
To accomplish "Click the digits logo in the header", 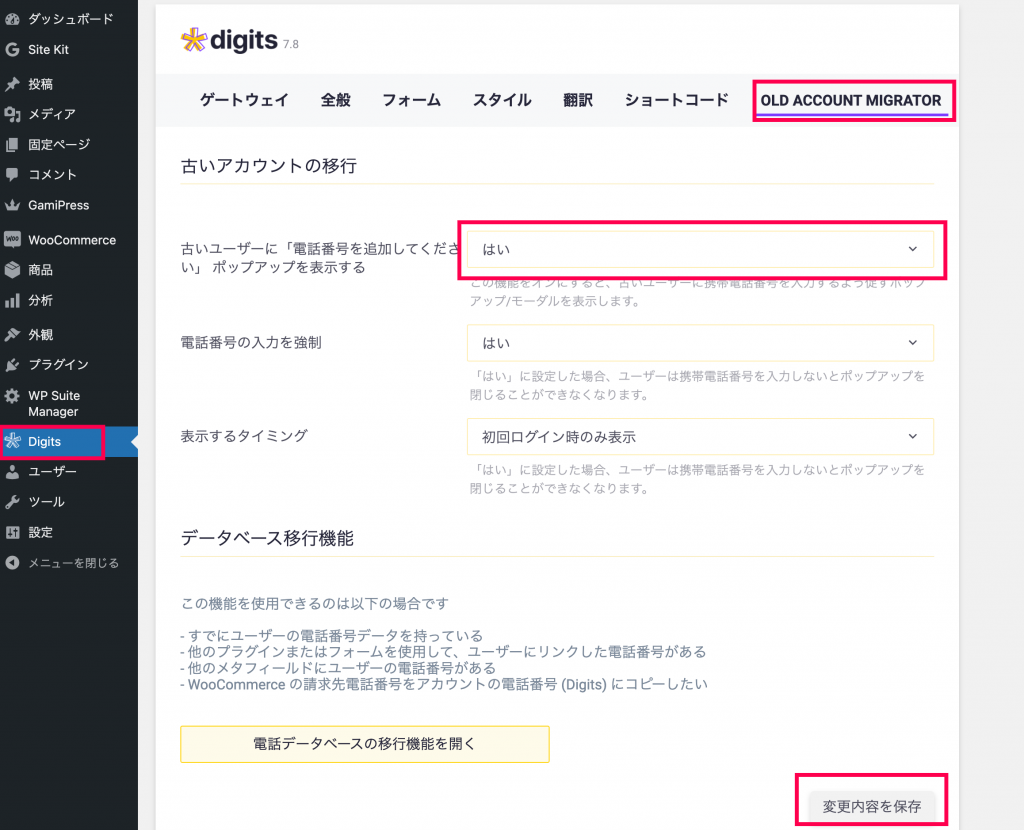I will [229, 40].
